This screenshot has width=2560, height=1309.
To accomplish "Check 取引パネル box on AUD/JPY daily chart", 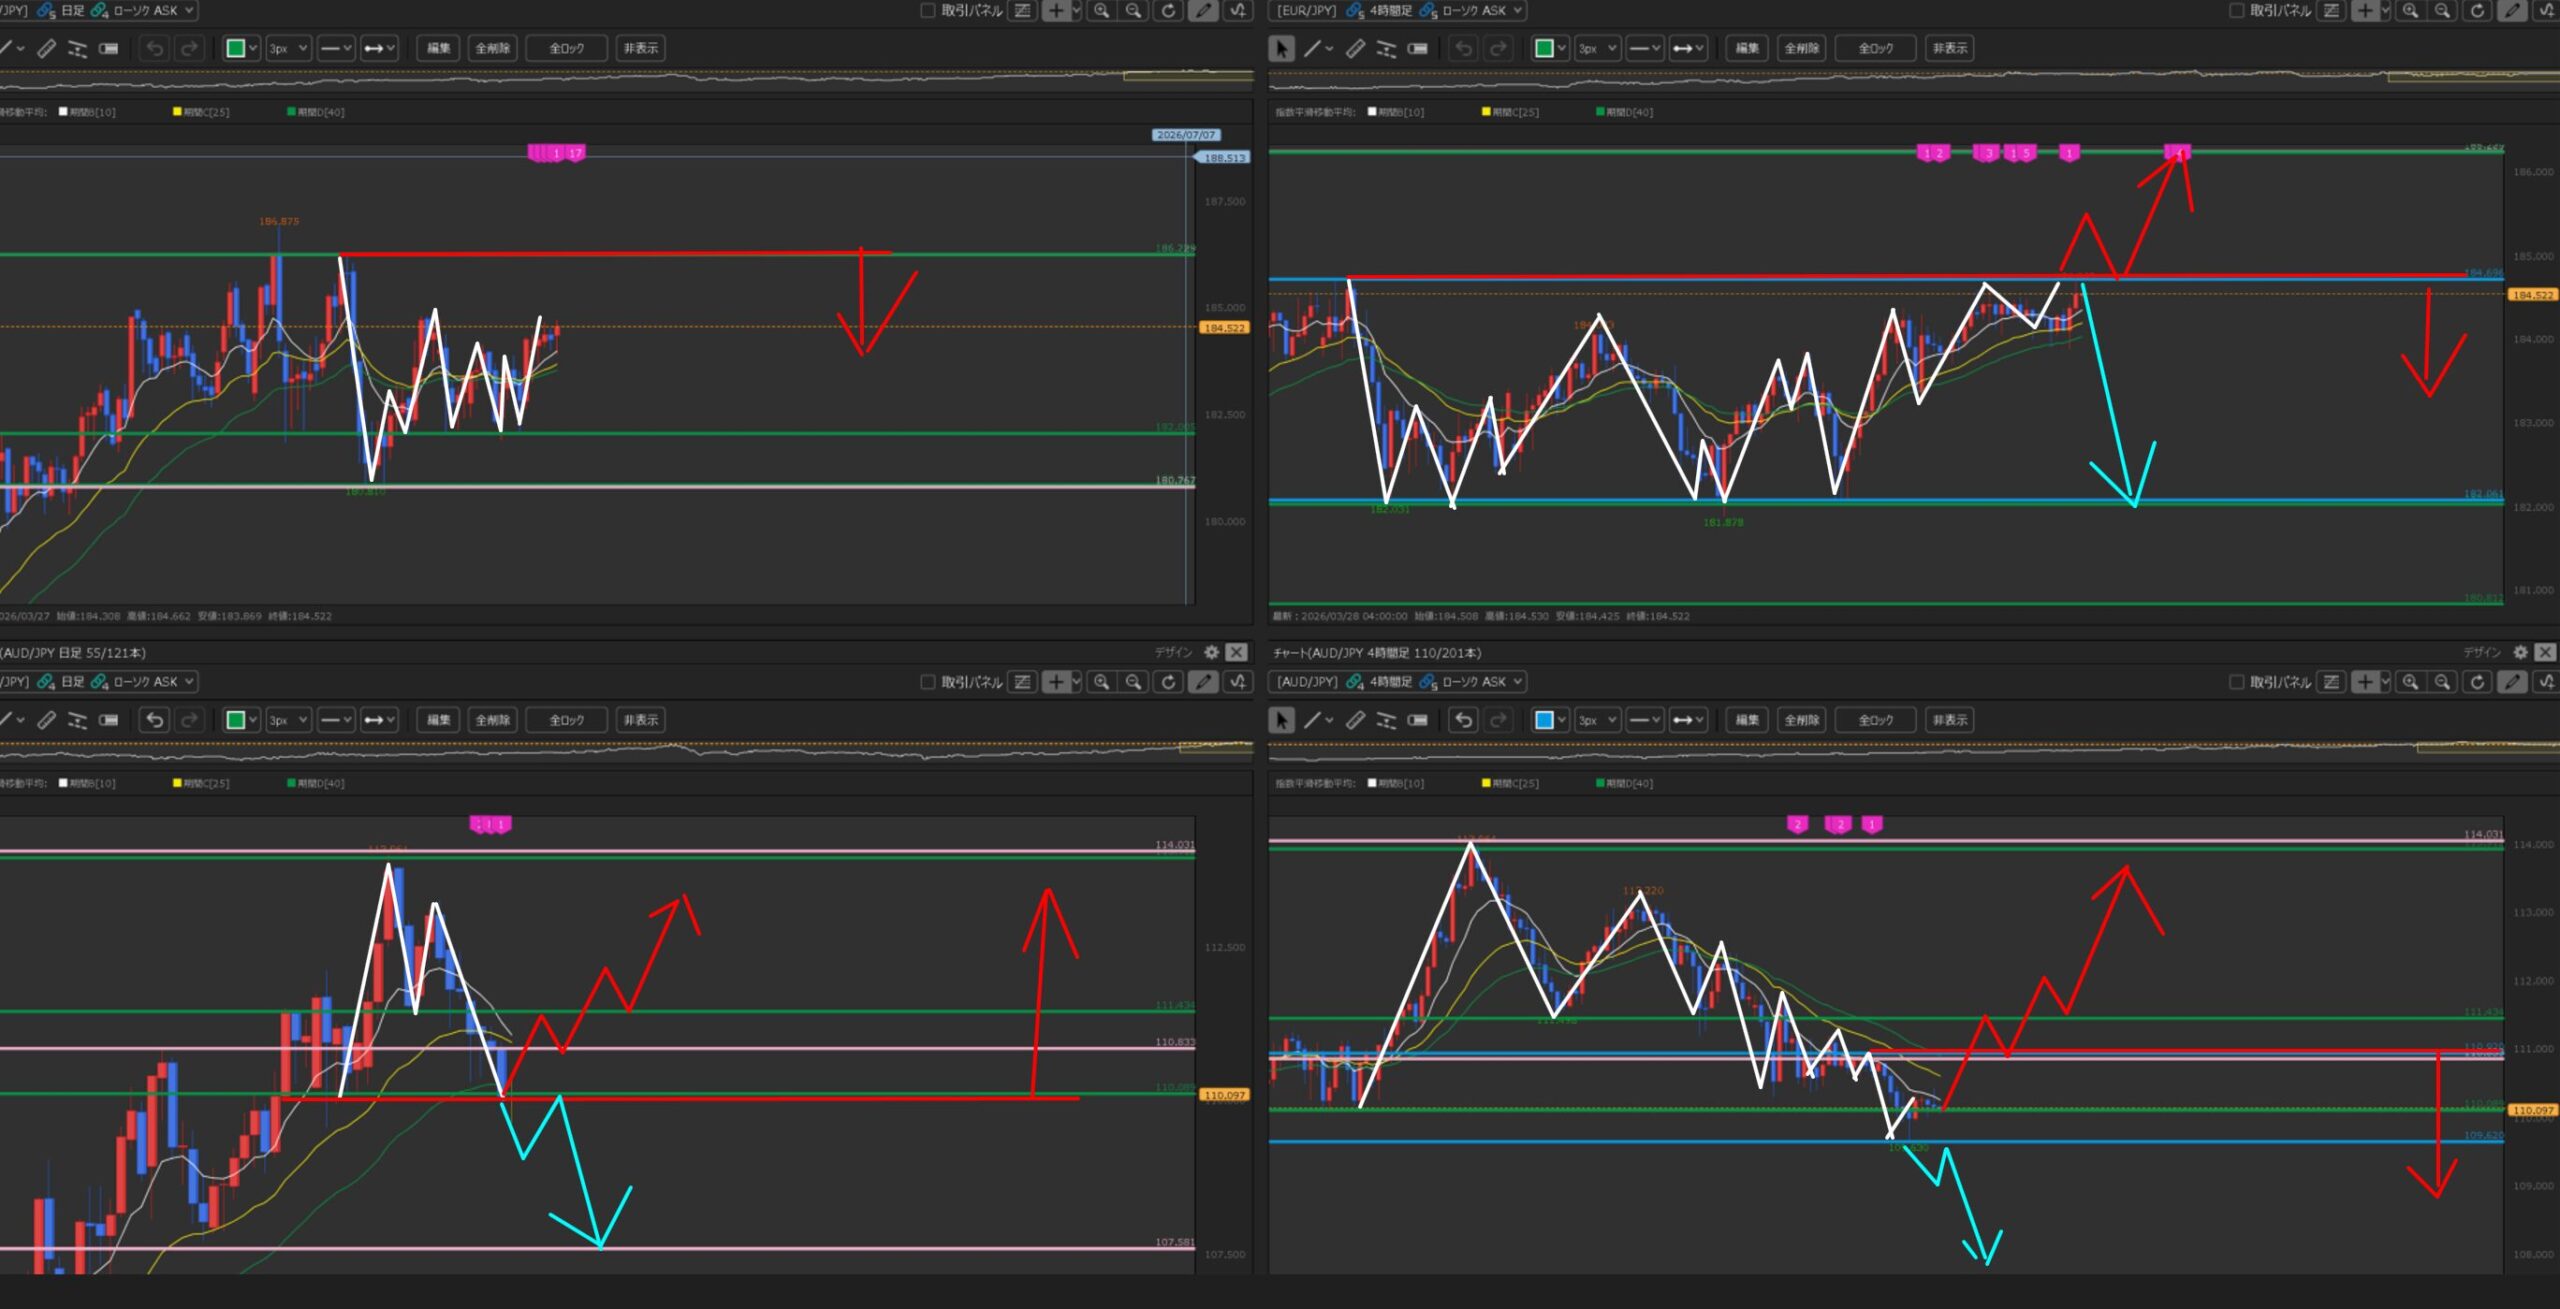I will point(927,682).
